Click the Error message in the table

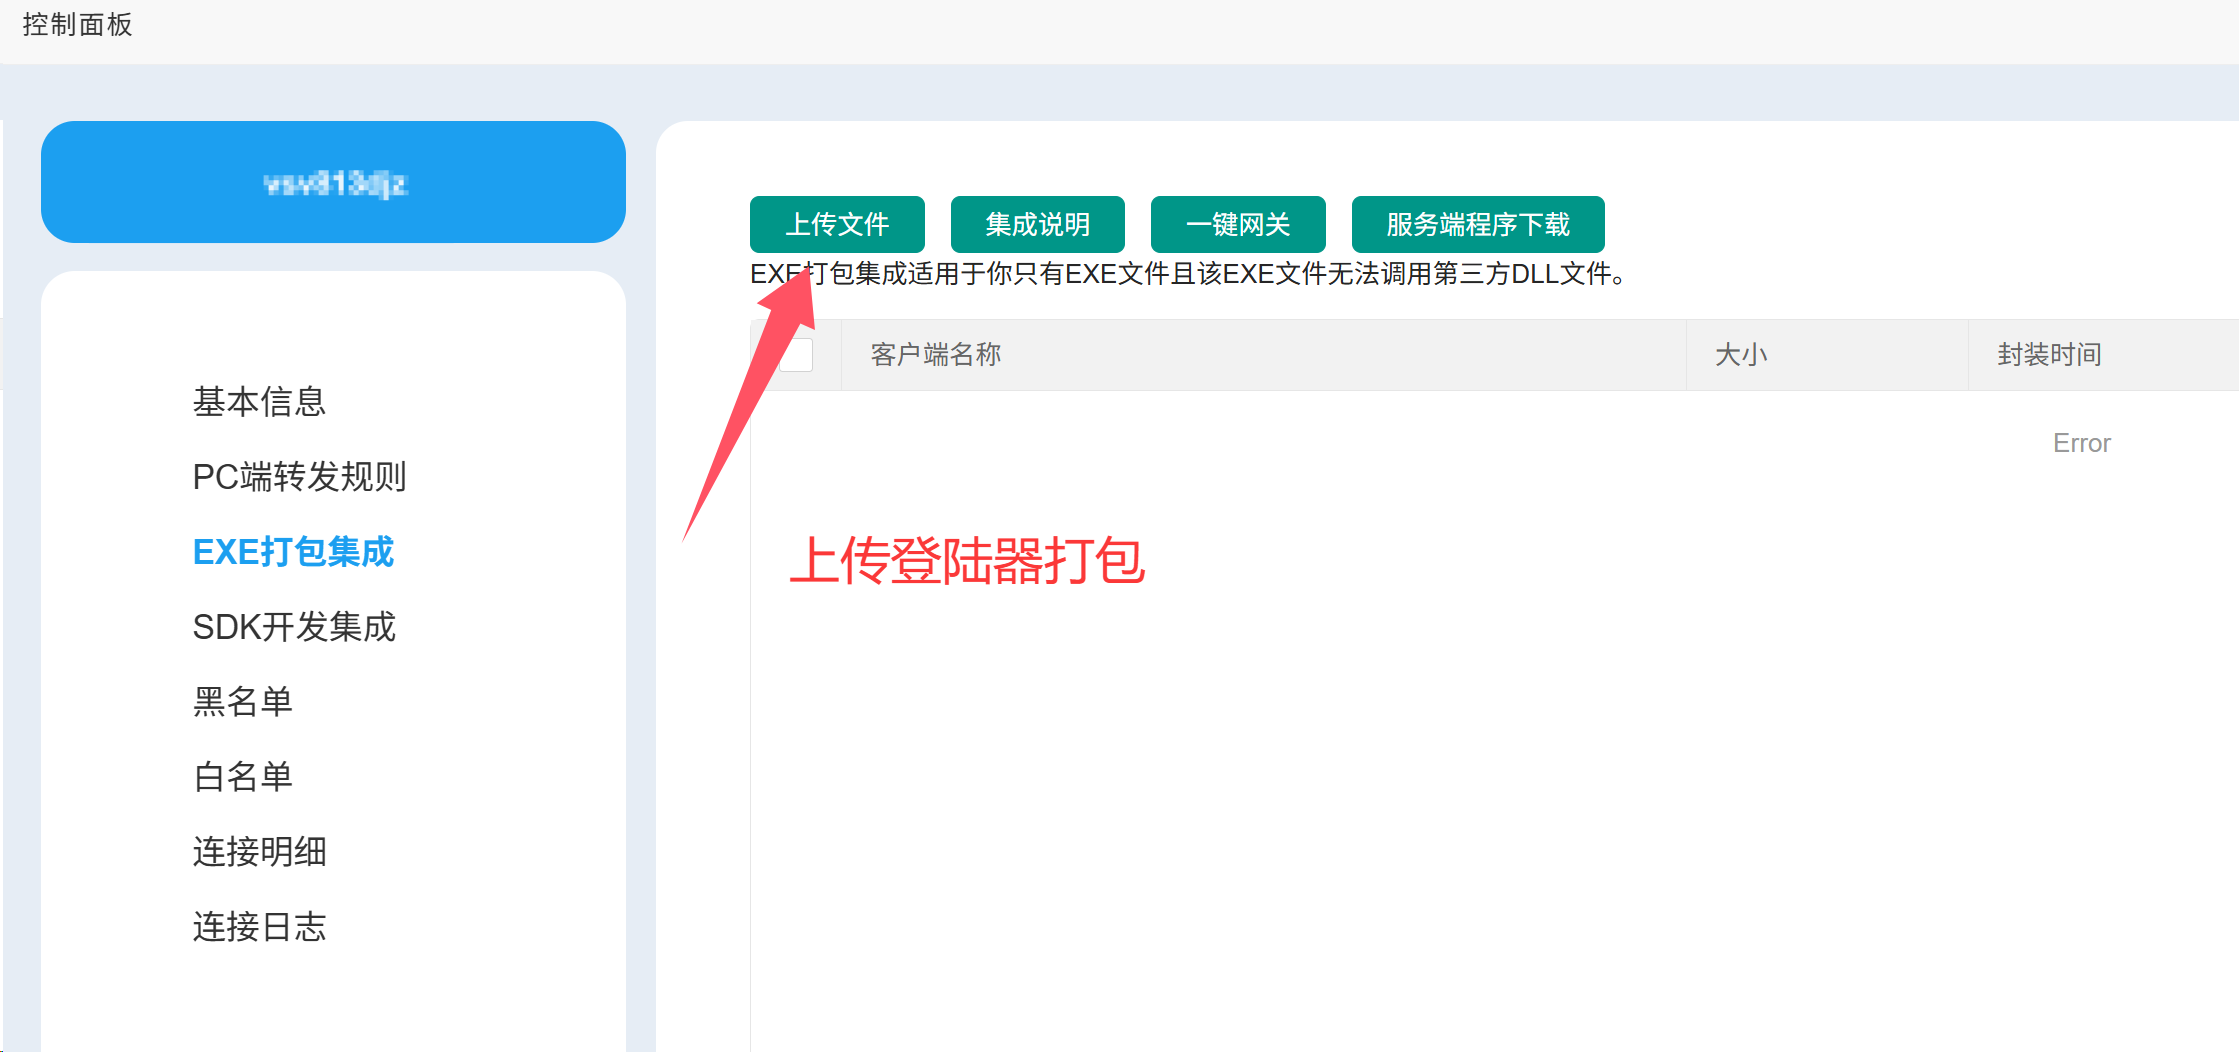click(x=2081, y=442)
